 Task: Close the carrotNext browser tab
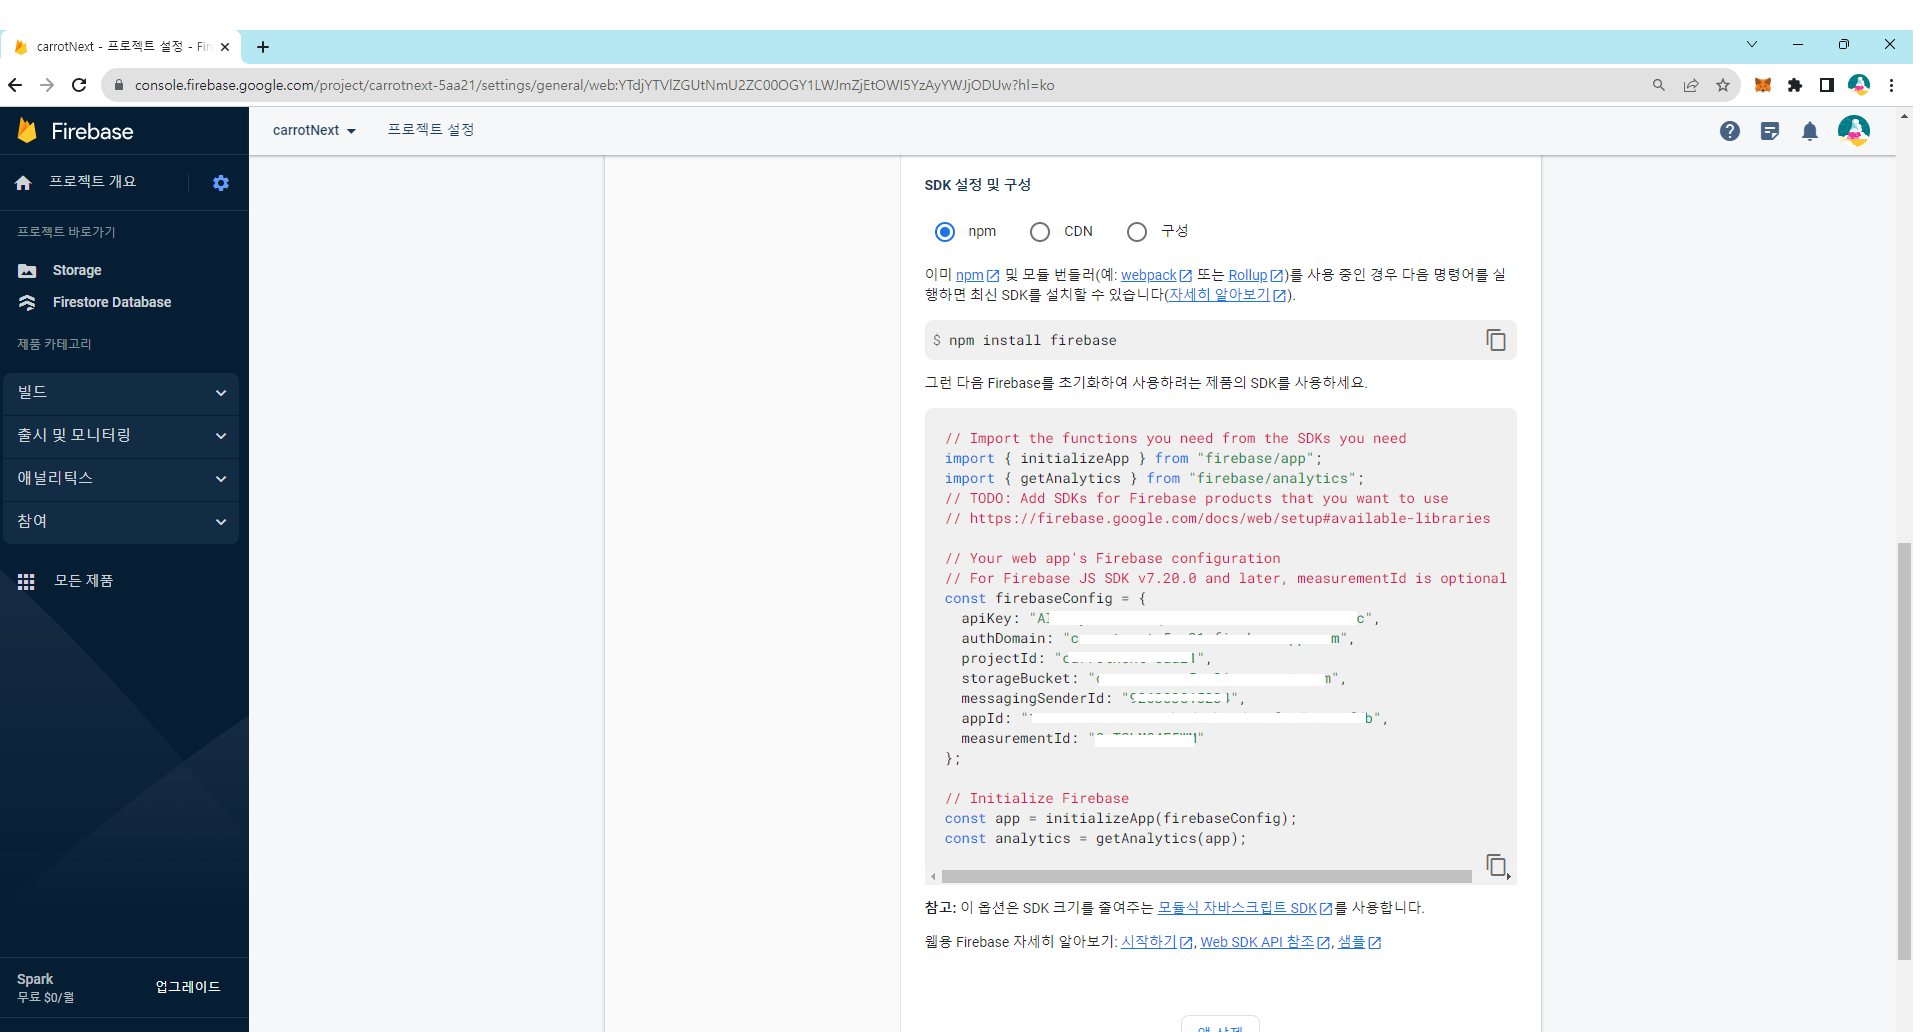(x=225, y=47)
